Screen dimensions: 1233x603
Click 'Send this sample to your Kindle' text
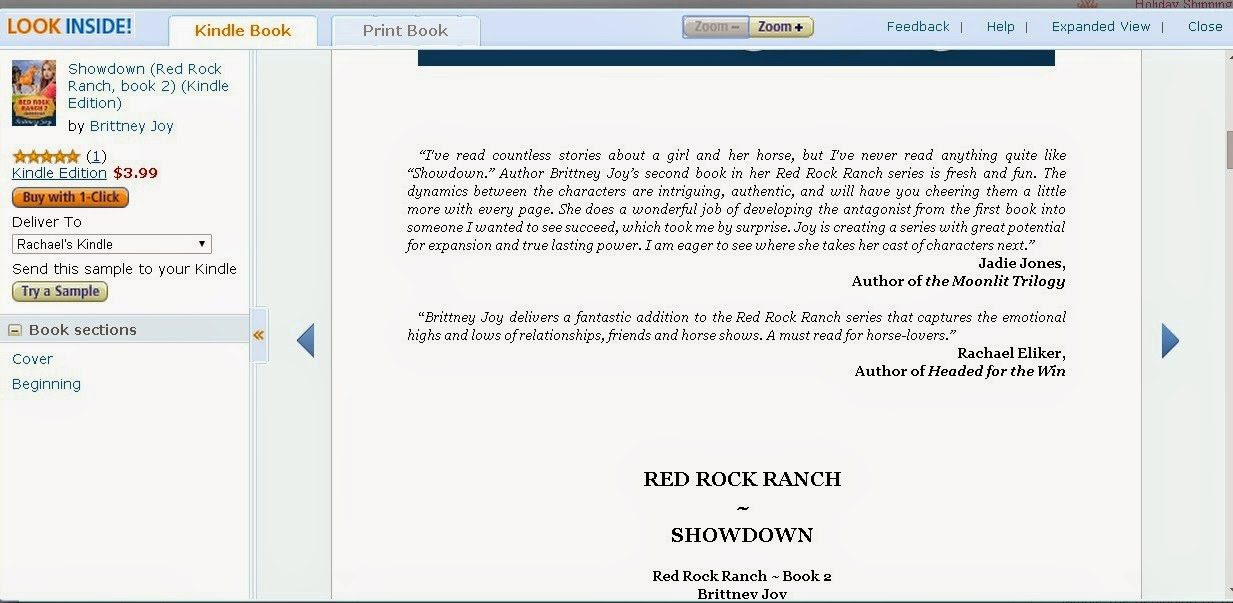tap(124, 269)
